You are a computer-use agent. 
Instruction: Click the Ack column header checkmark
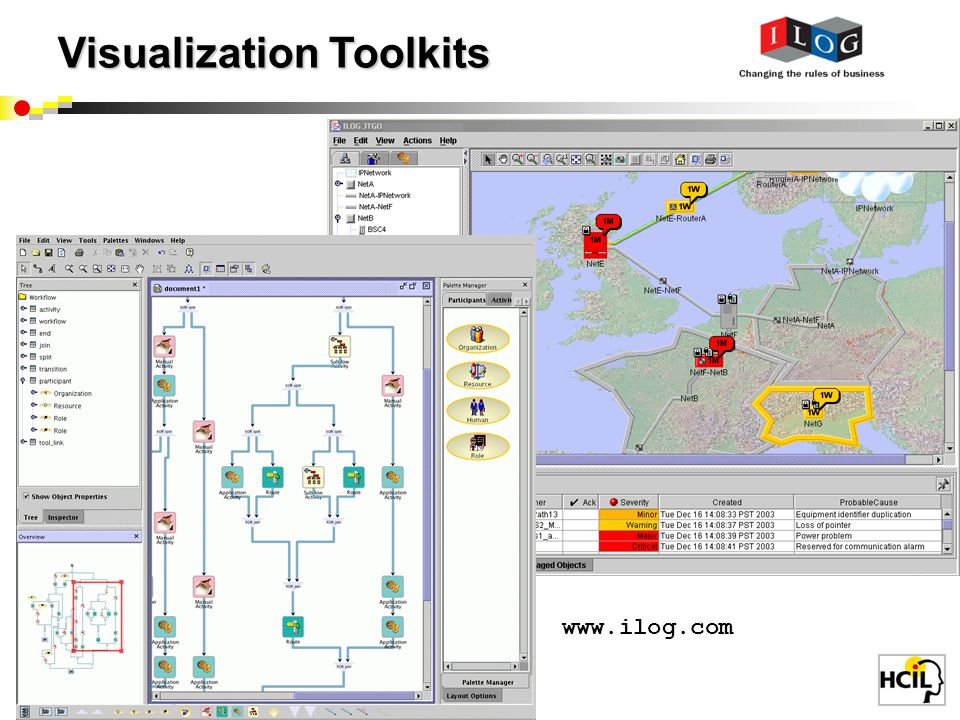click(x=574, y=502)
